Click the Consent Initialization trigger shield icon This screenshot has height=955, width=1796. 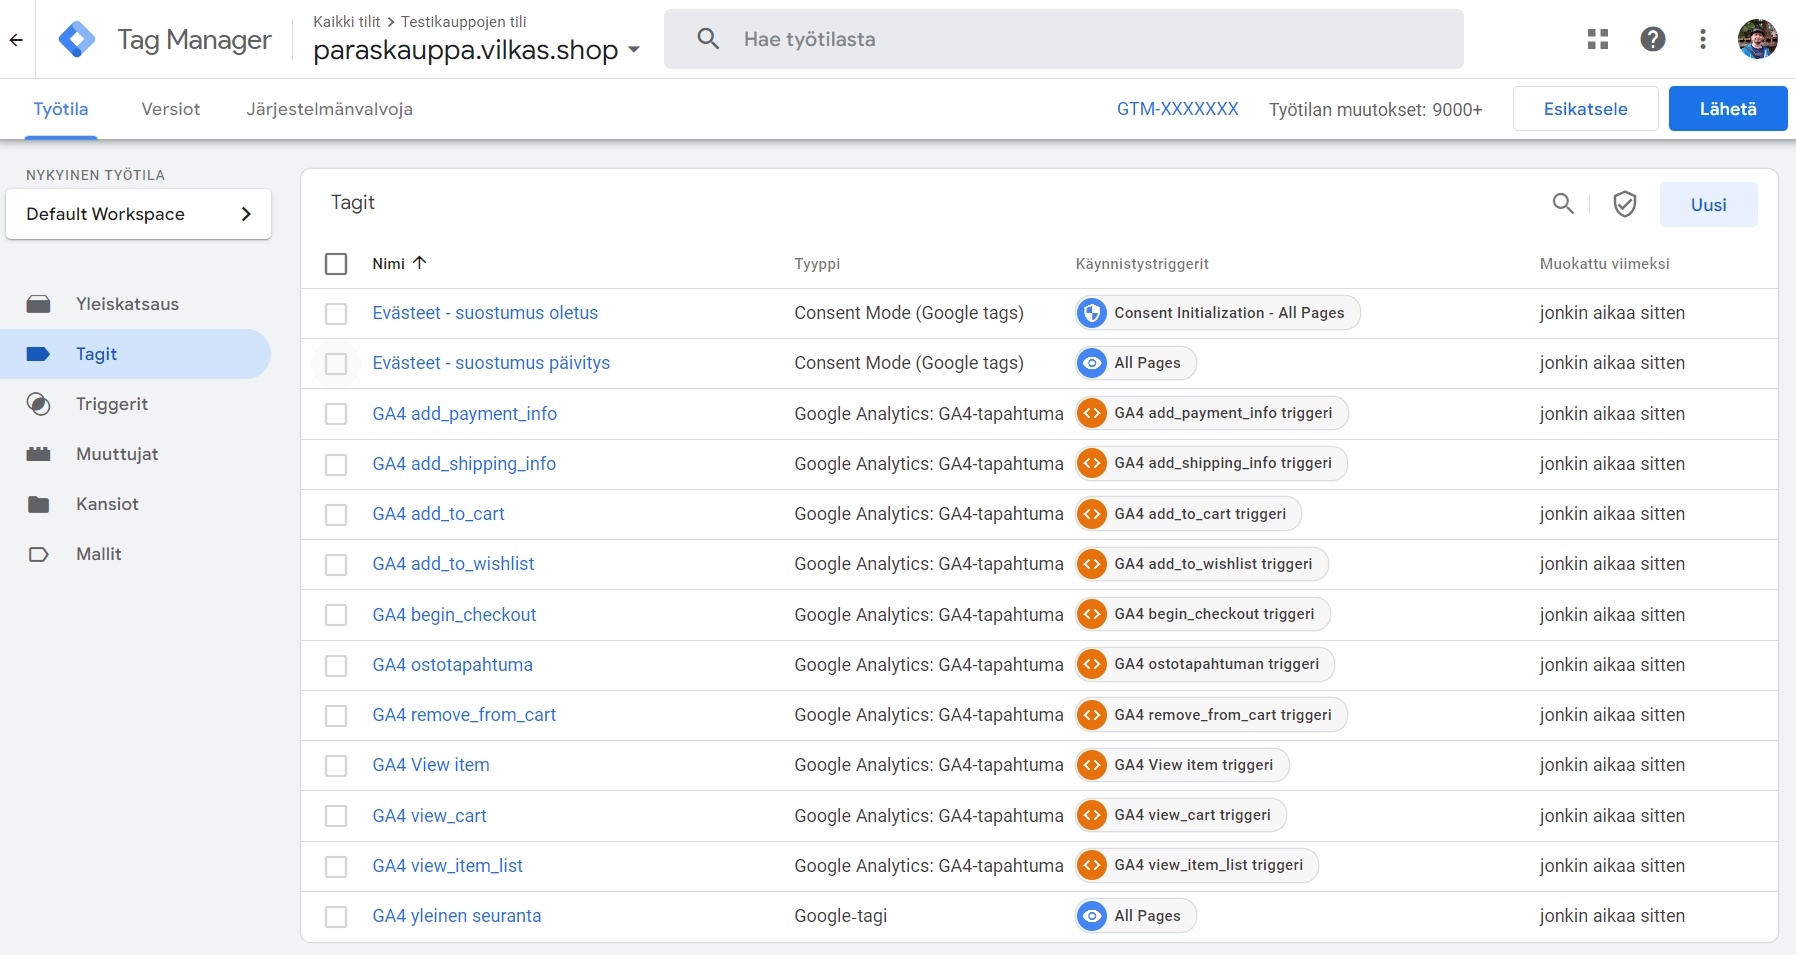1092,313
